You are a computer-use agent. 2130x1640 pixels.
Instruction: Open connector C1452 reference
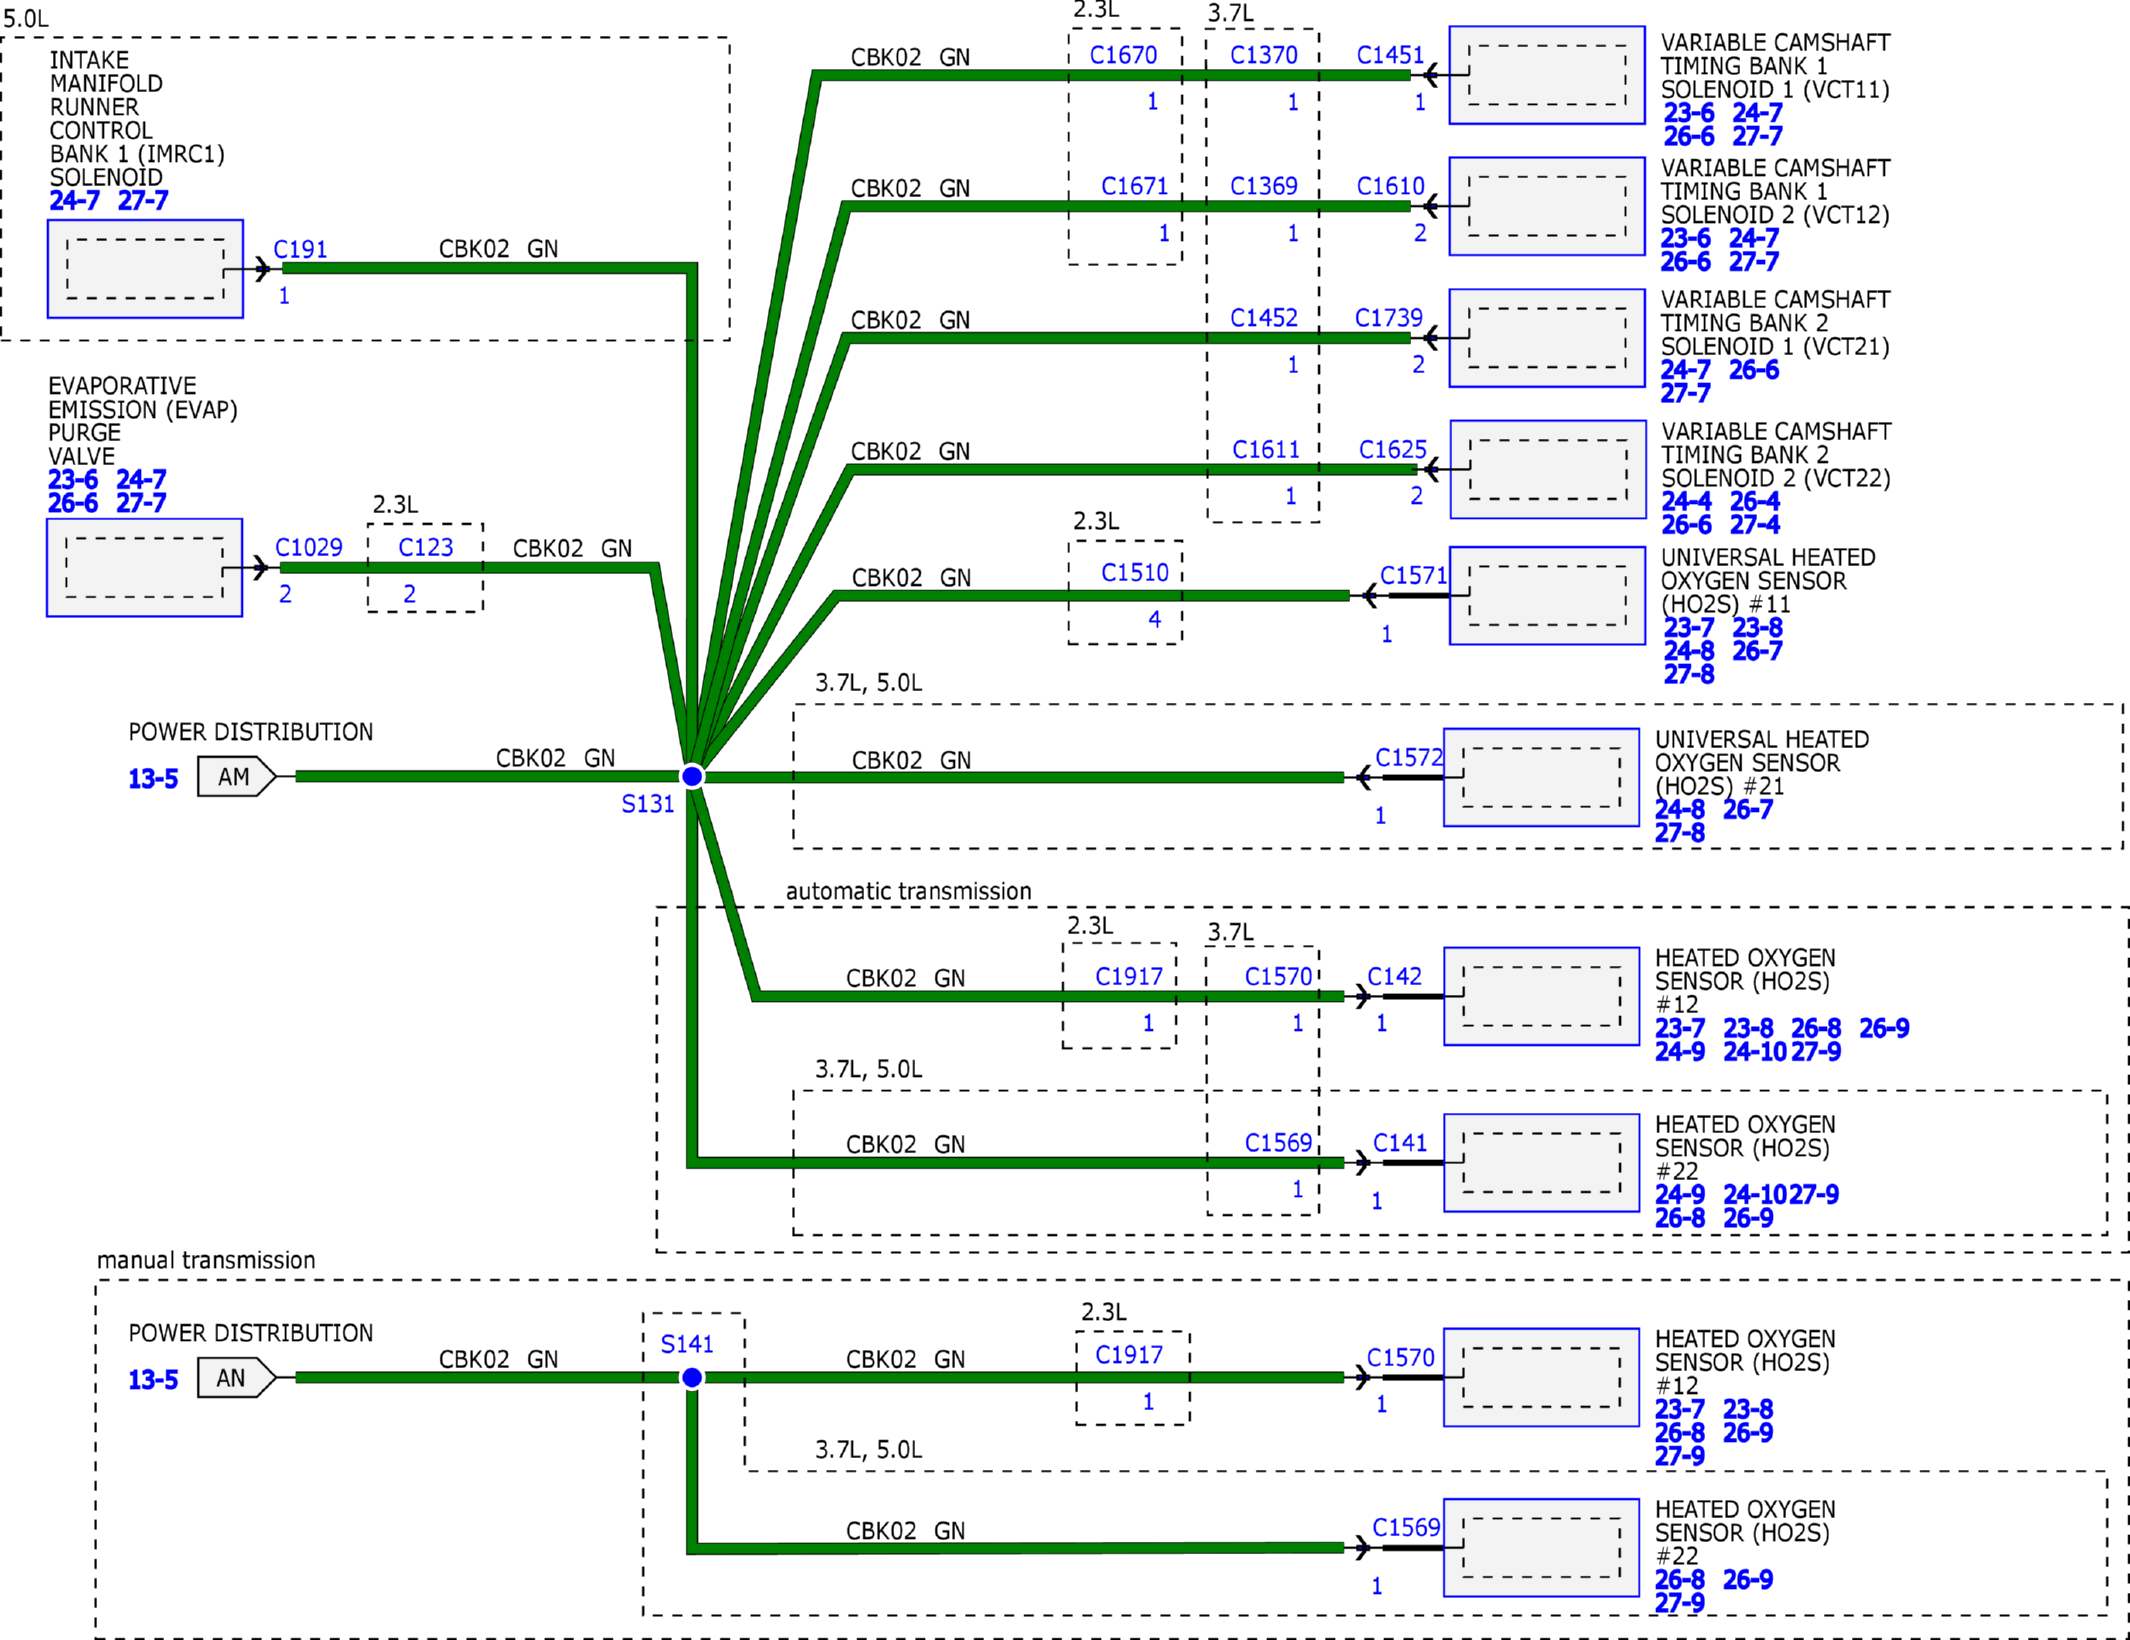tap(1264, 318)
